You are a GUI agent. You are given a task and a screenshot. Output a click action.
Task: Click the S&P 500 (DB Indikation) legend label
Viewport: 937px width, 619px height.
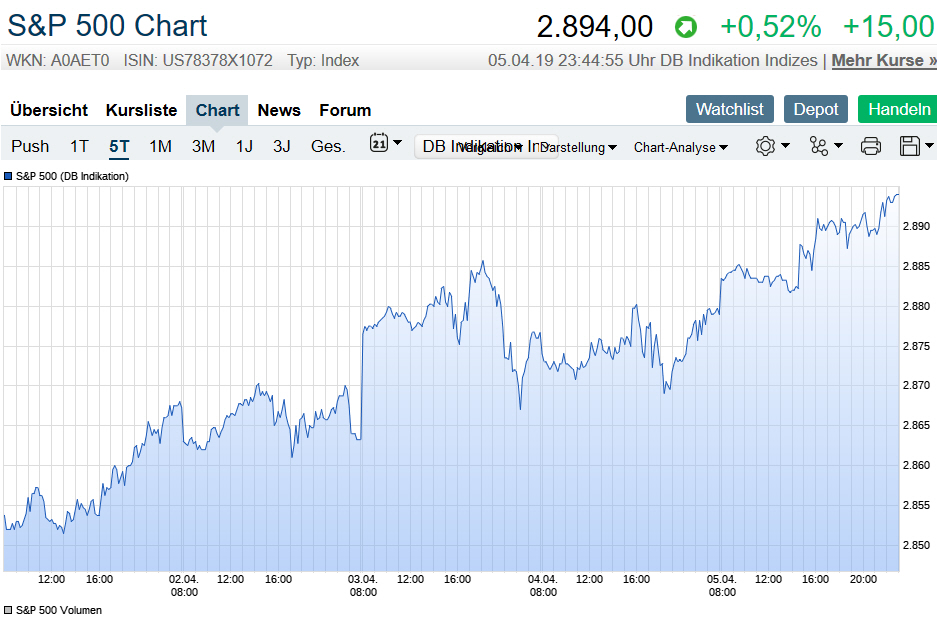(72, 176)
